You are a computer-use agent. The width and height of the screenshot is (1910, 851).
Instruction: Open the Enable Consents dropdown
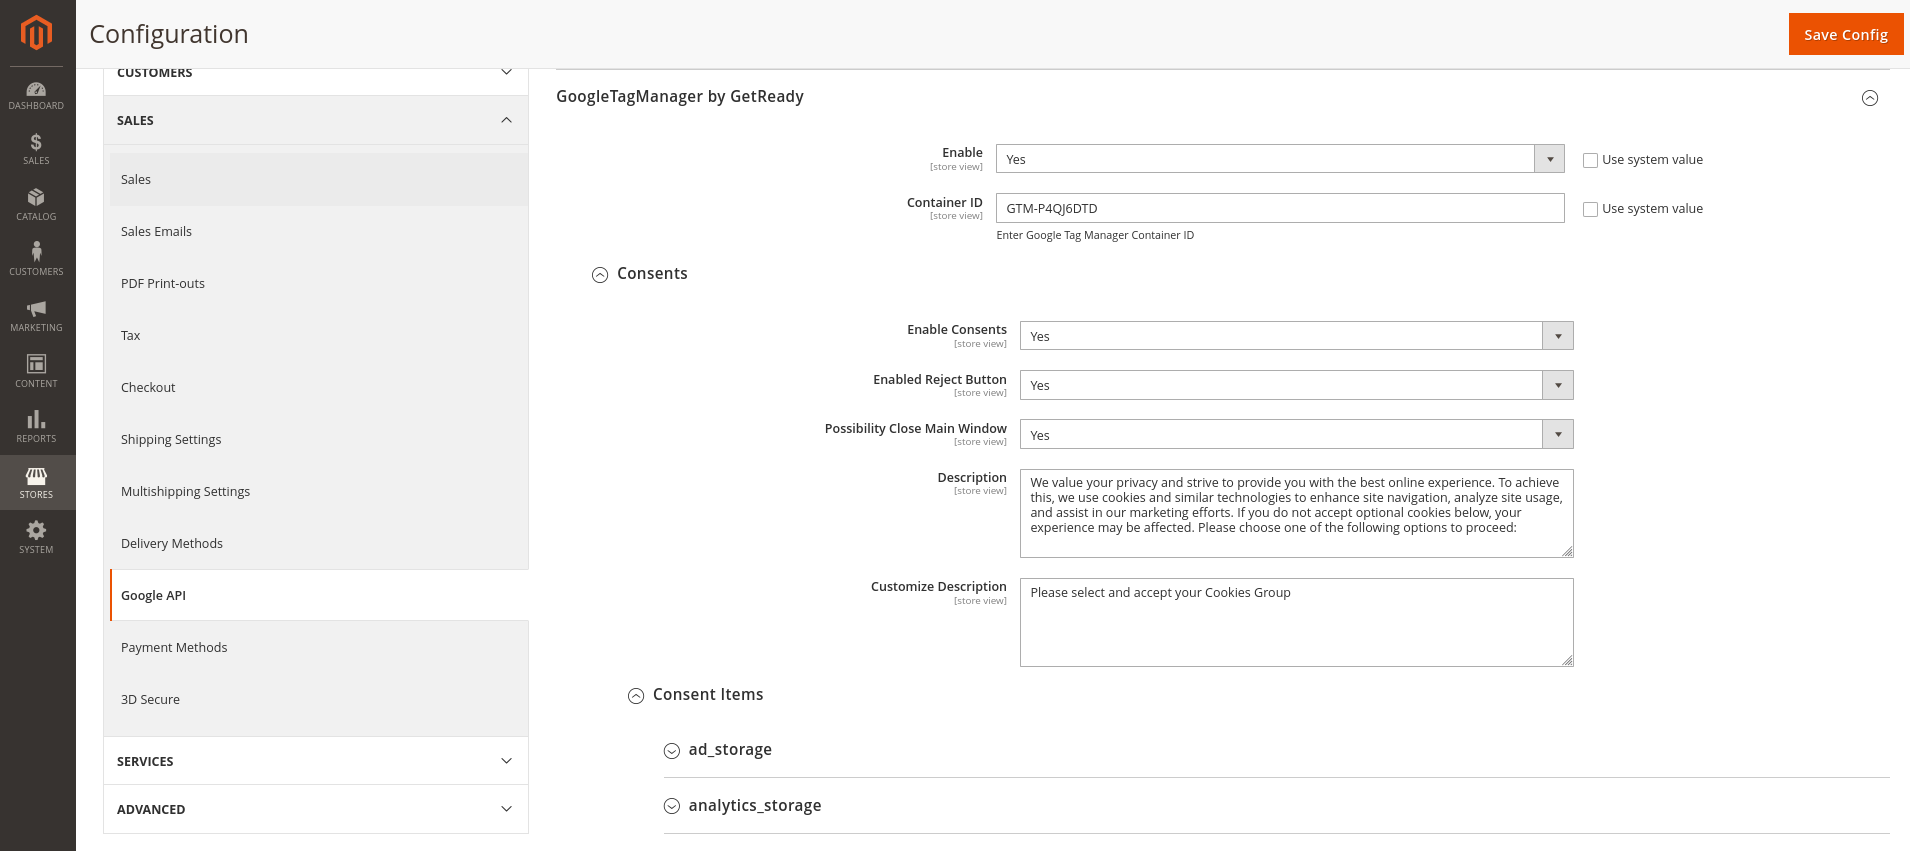click(x=1296, y=336)
